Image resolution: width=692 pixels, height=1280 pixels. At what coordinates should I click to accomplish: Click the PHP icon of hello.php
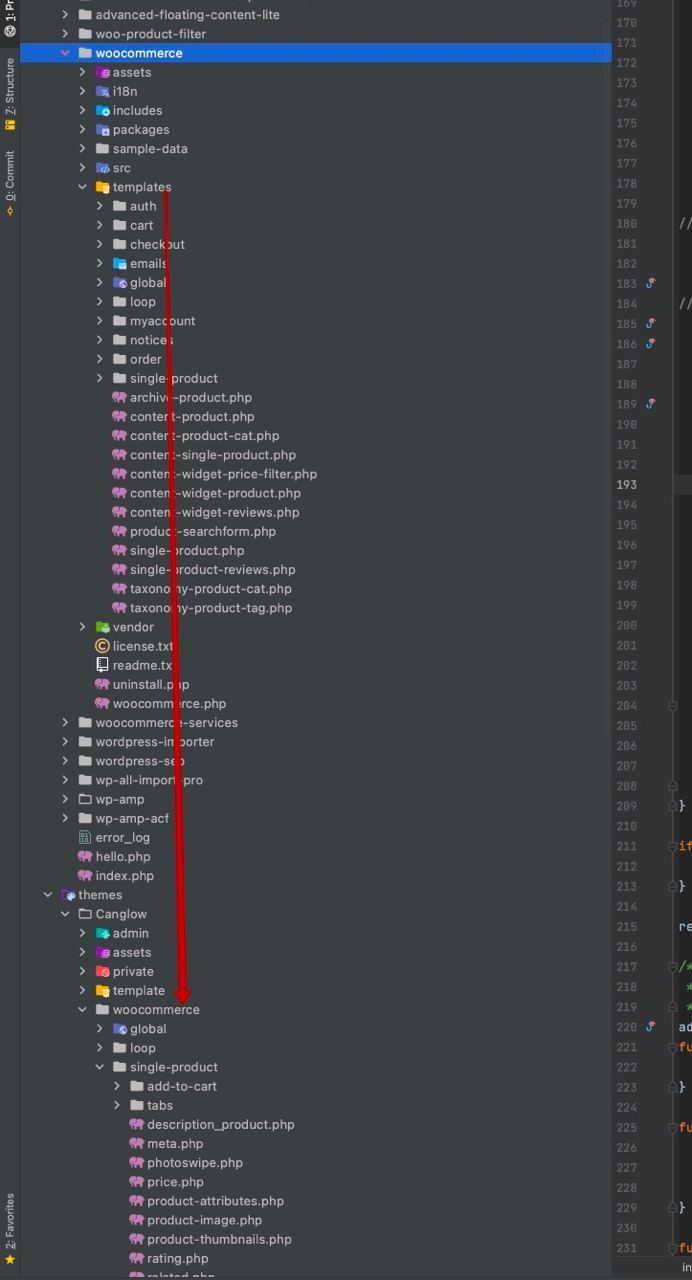(85, 856)
